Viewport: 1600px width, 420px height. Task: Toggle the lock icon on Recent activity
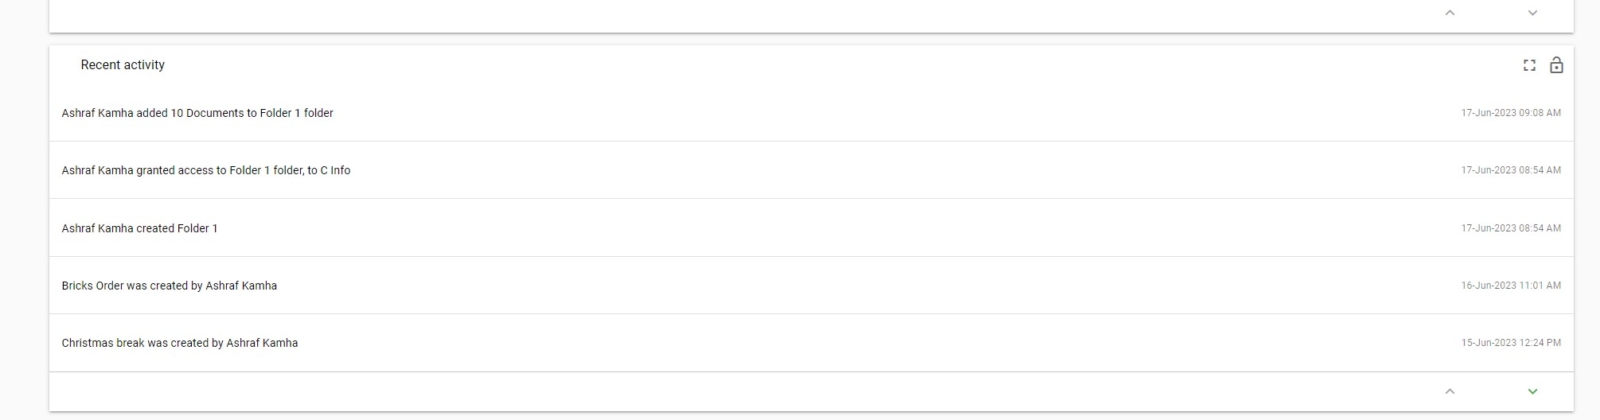1556,65
